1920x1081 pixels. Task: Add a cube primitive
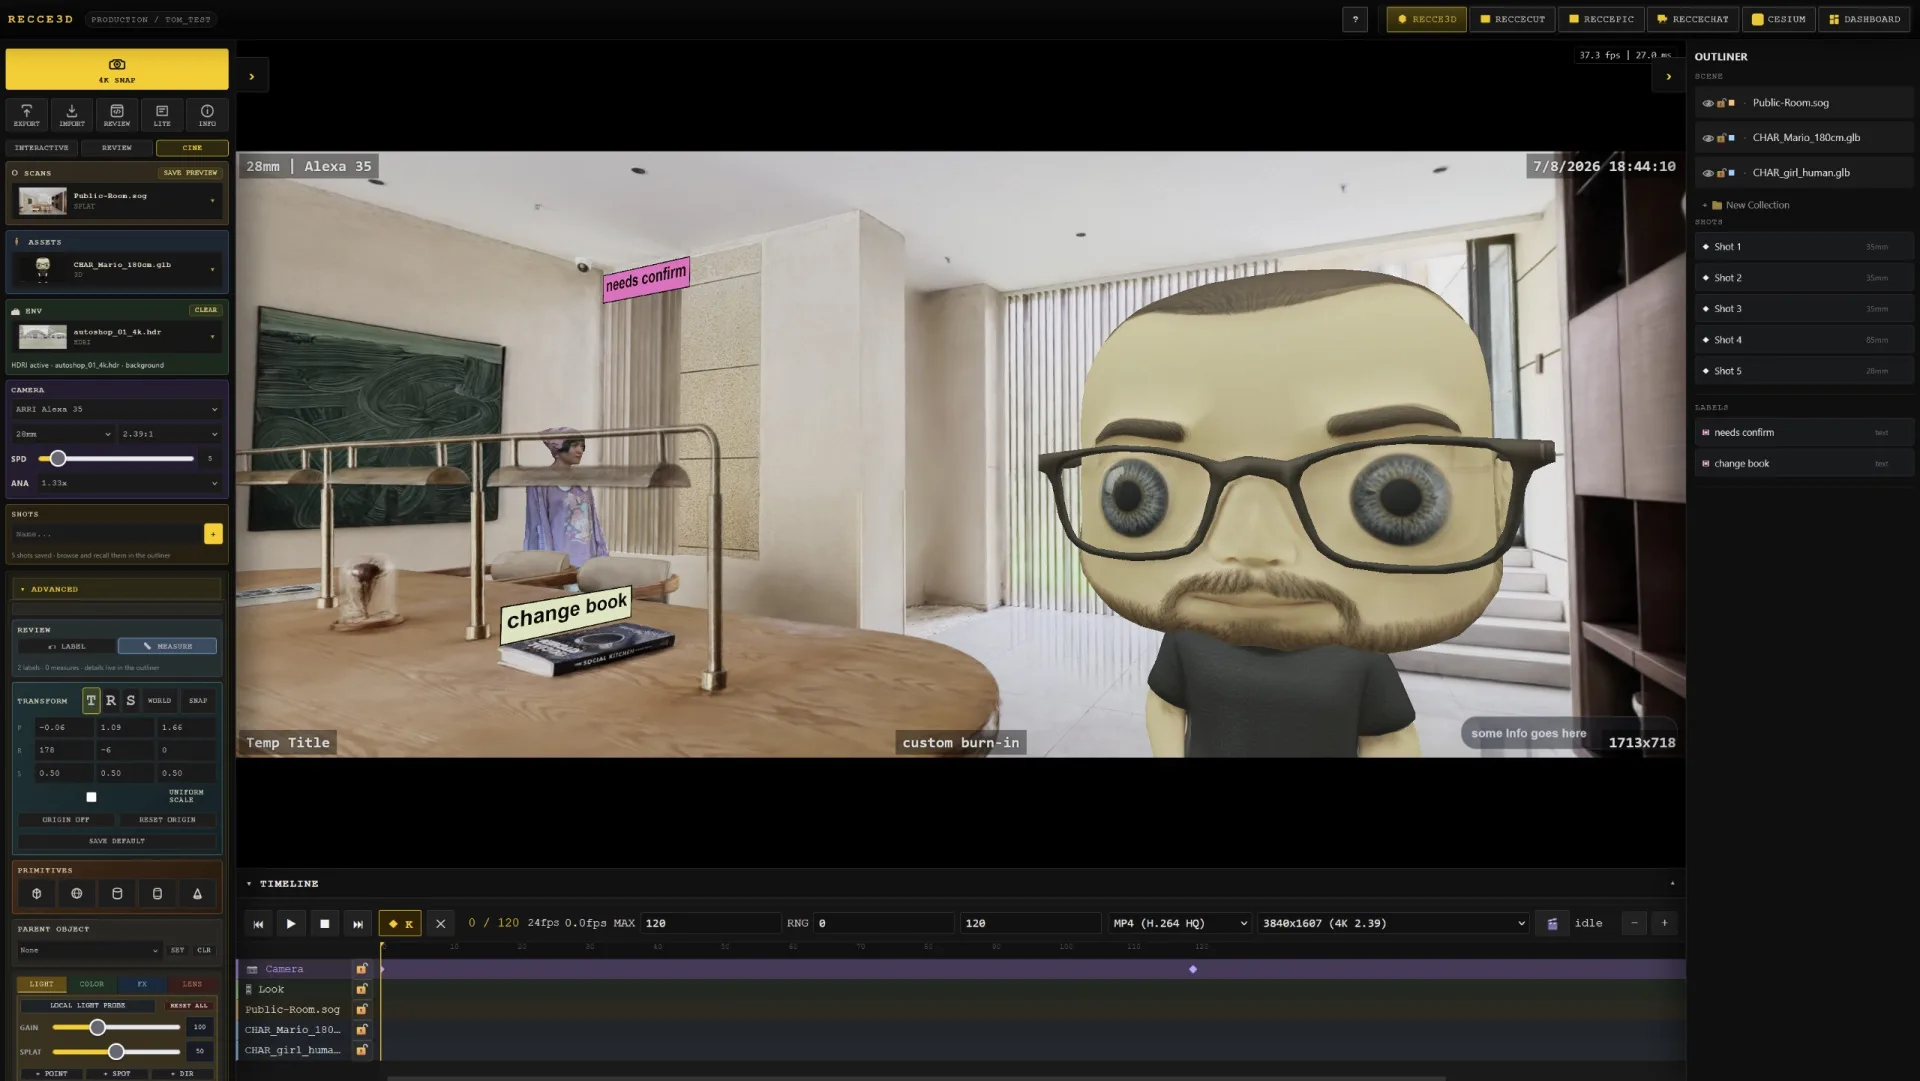click(37, 894)
